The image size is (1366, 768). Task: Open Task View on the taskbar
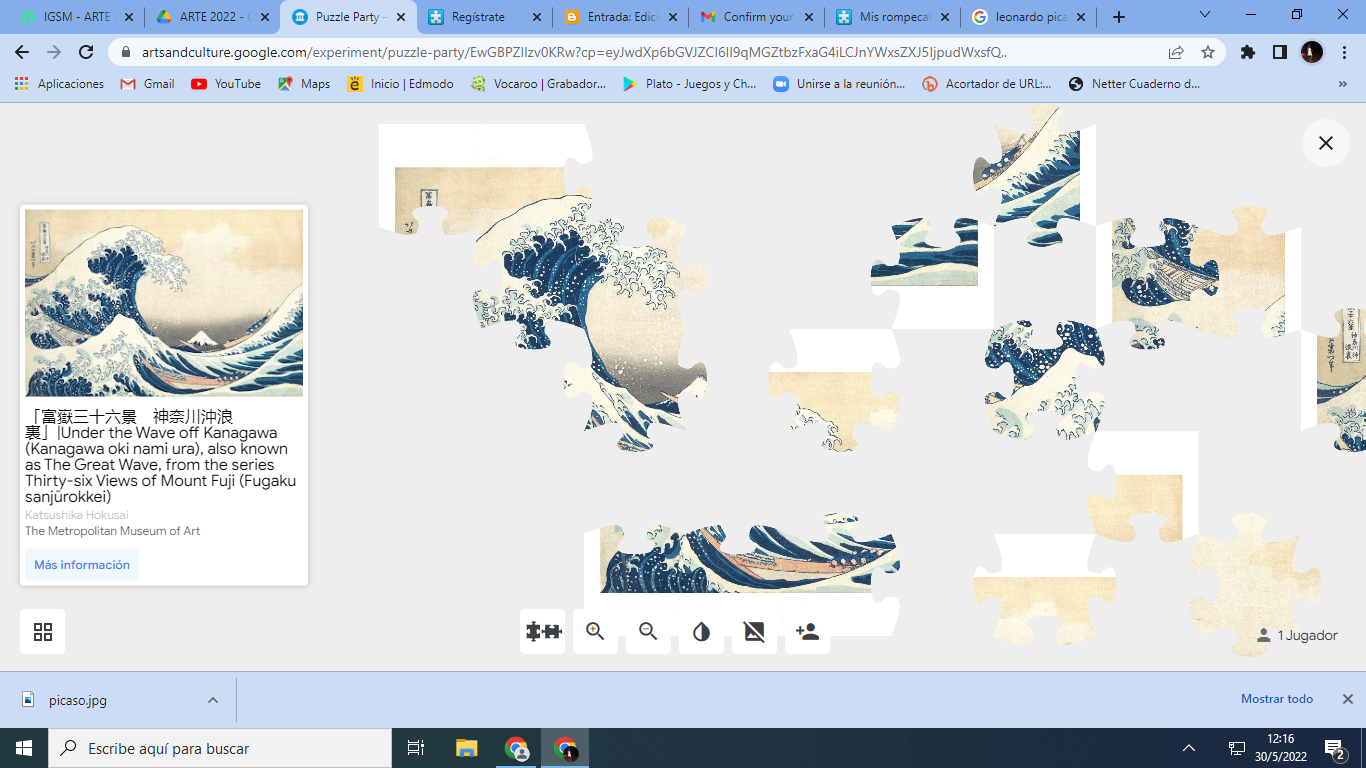[416, 748]
